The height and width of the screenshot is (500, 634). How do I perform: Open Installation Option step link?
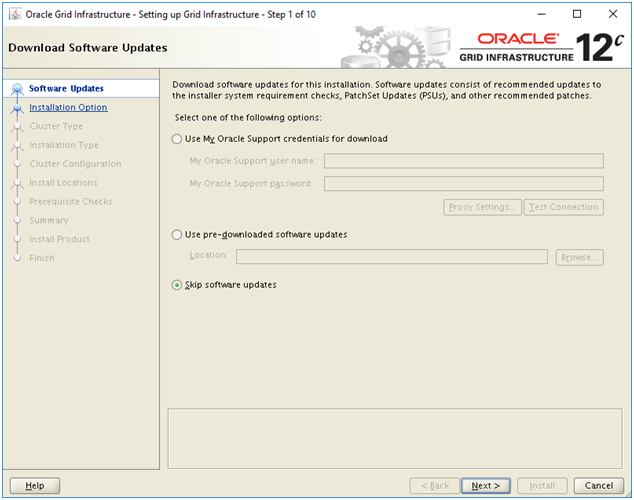68,108
